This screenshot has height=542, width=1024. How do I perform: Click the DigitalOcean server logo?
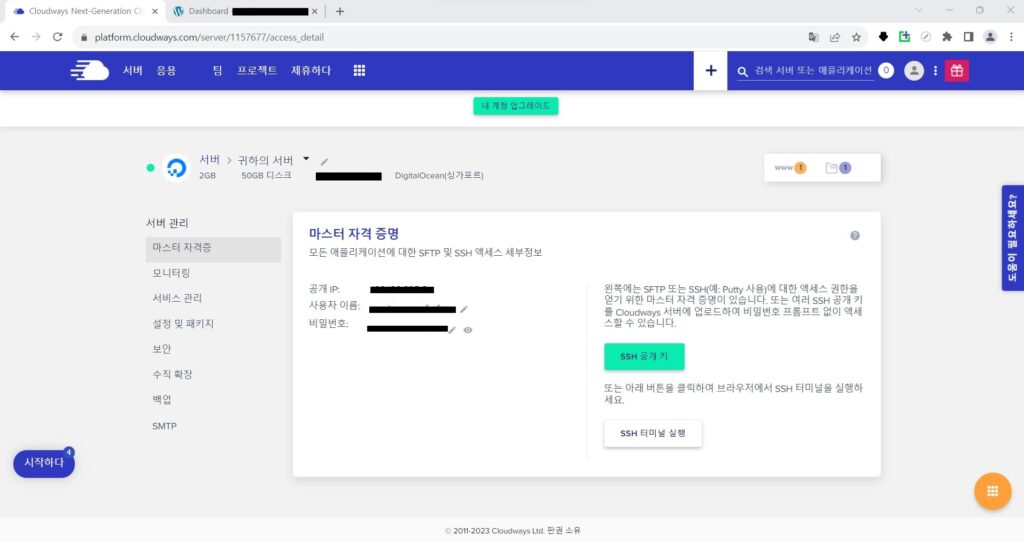point(176,168)
